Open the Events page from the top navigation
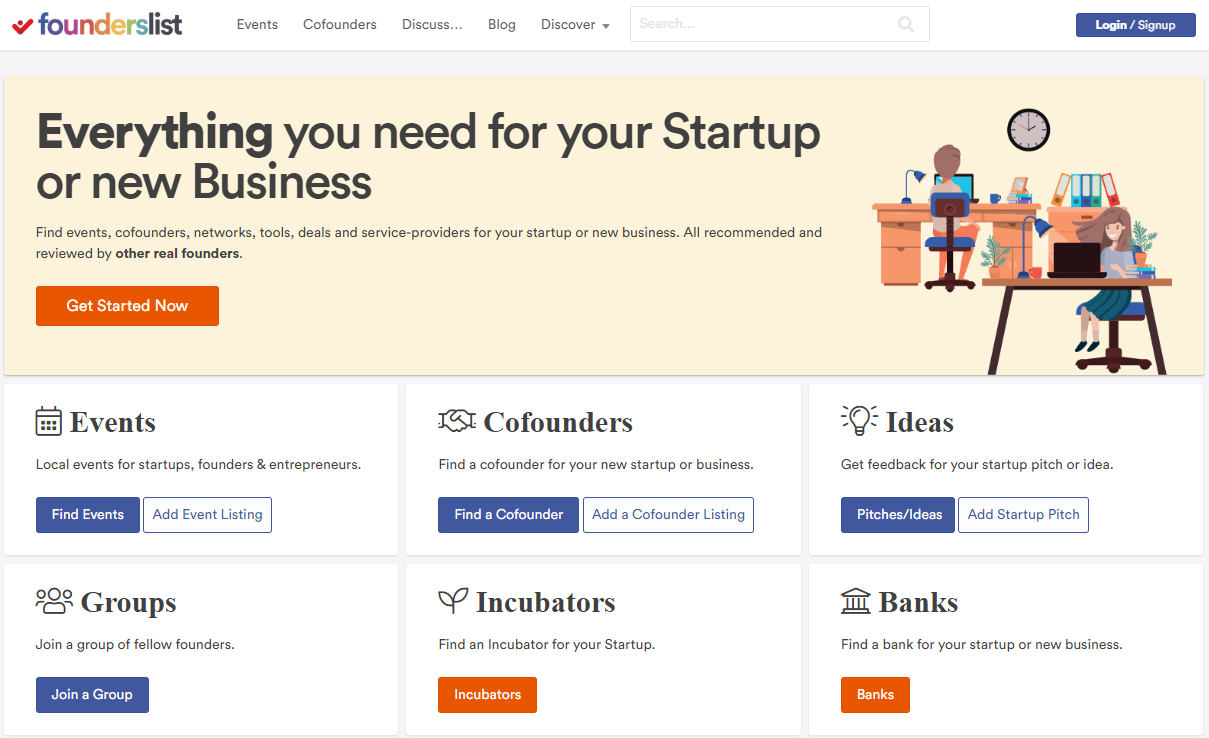The height and width of the screenshot is (738, 1209). point(257,24)
